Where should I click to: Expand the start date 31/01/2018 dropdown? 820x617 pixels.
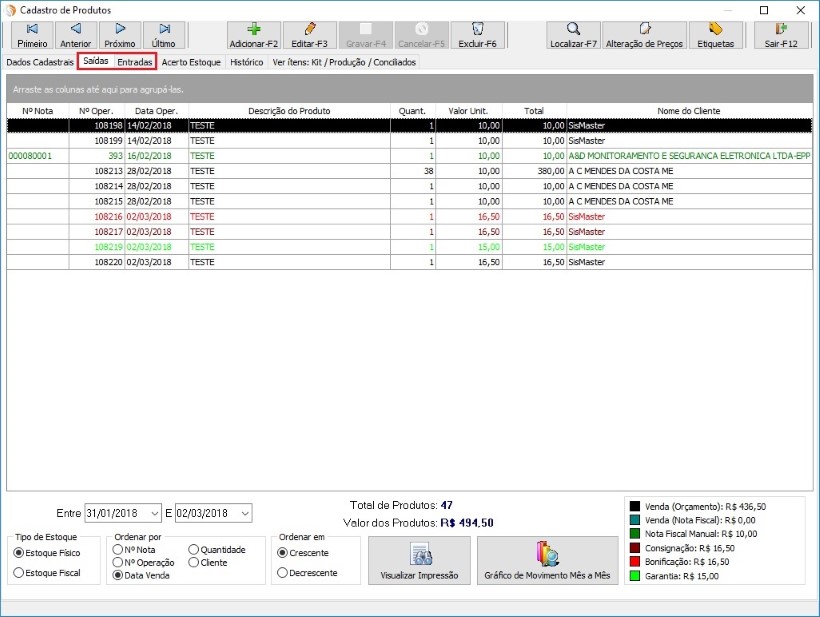tap(153, 513)
